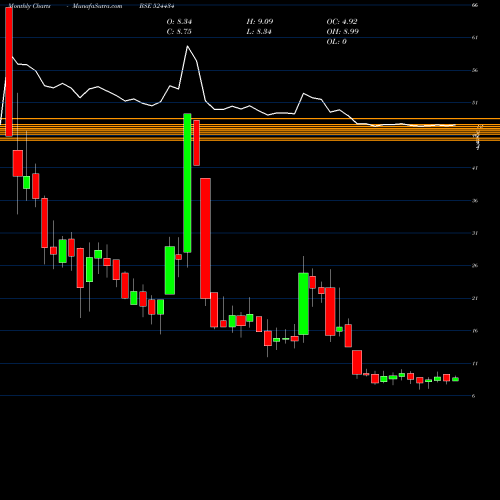Viewport: 500px width, 500px height.
Task: Click the 66 price axis label
Action: pos(475,5)
